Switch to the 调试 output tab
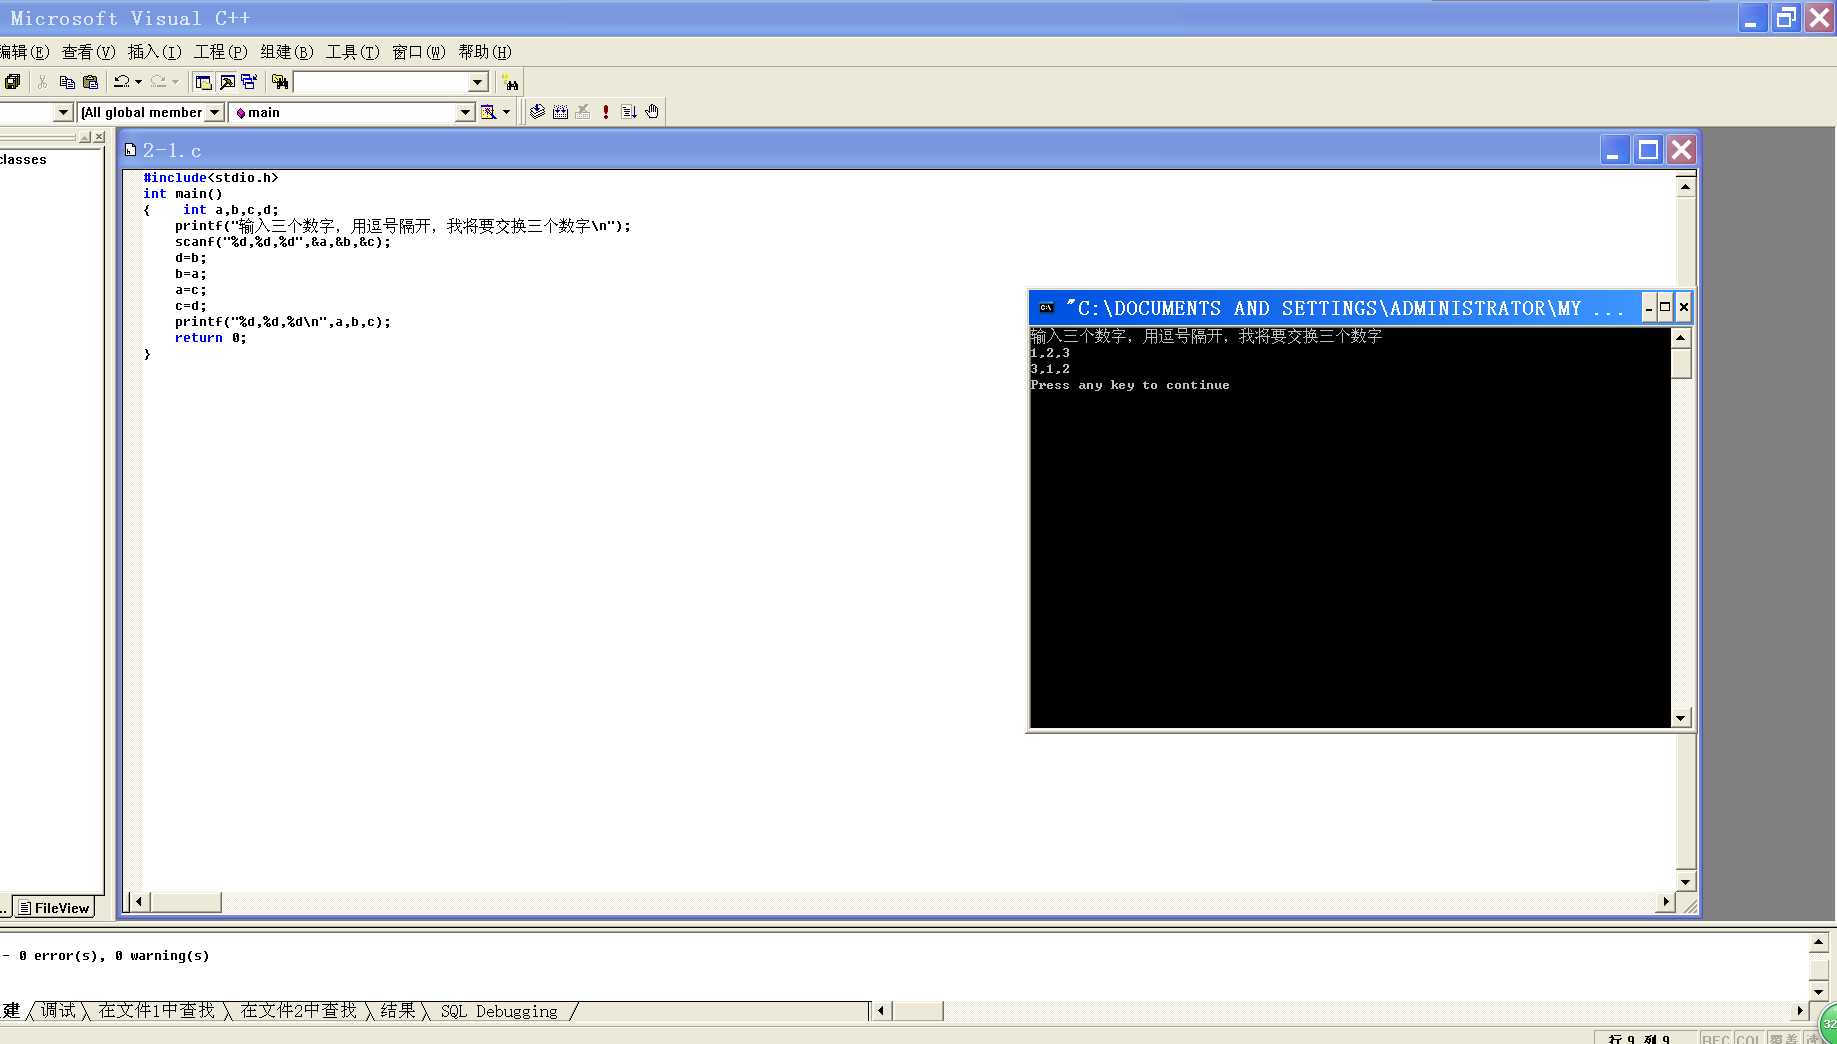This screenshot has width=1837, height=1044. pyautogui.click(x=58, y=1011)
